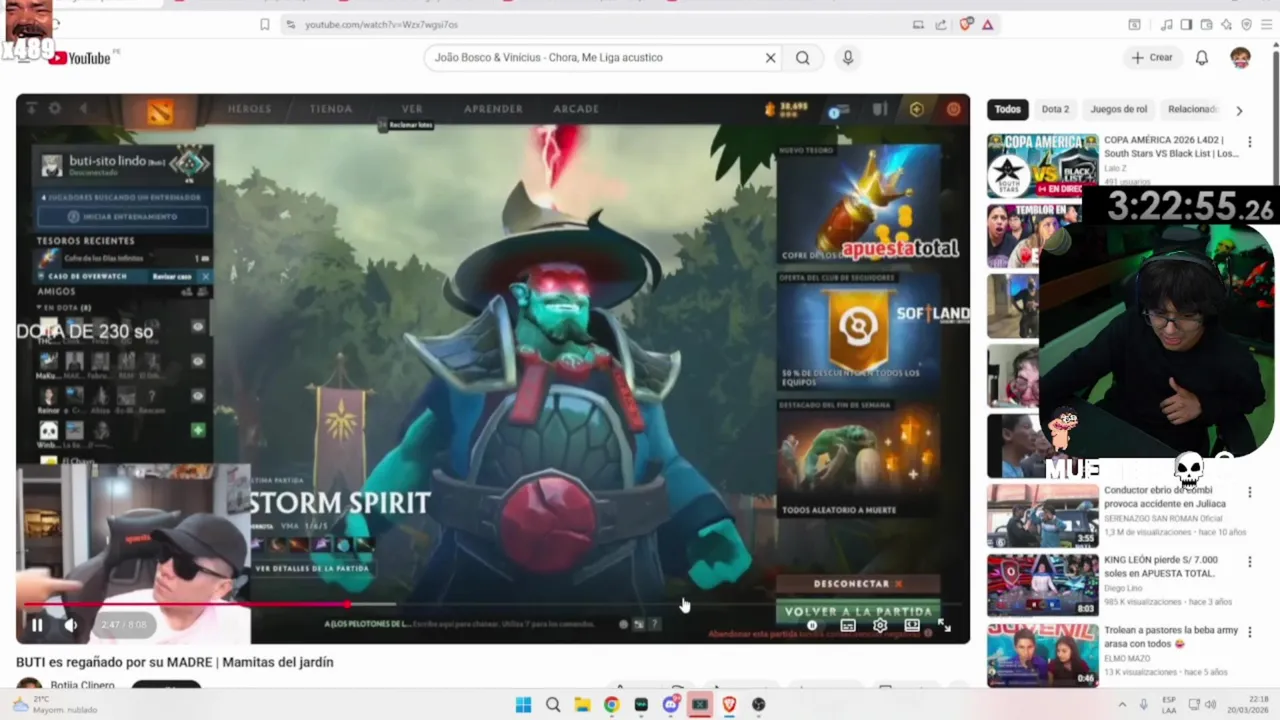1280x720 pixels.
Task: Run the search with the magnifier button
Action: tap(802, 58)
